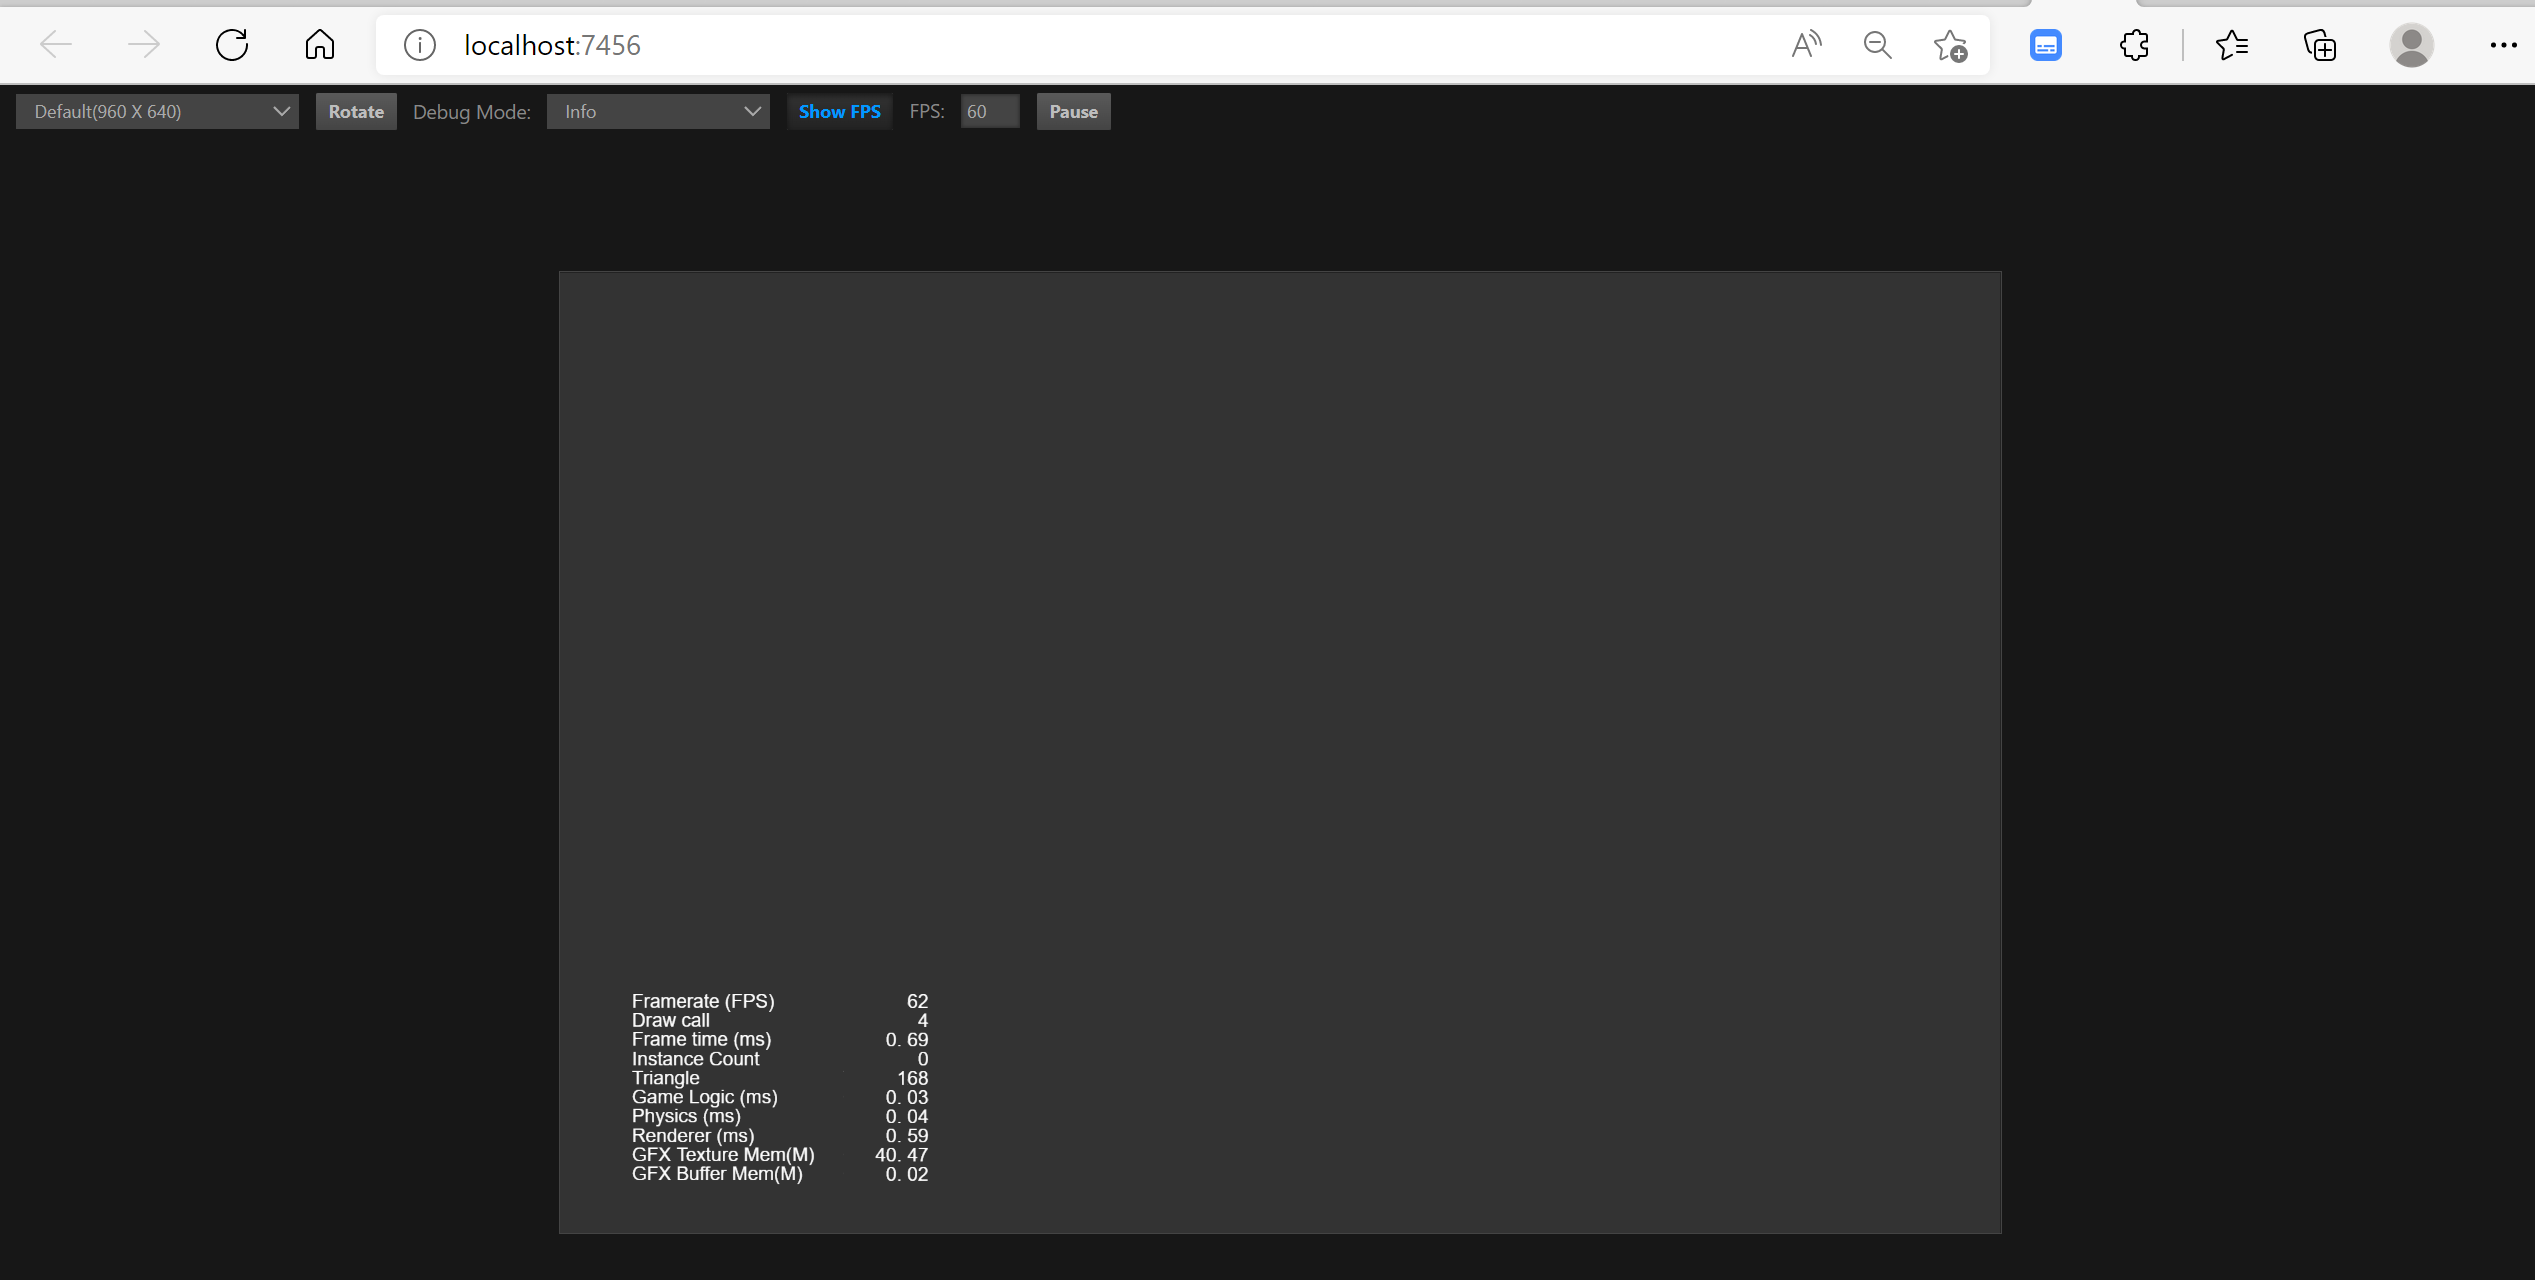
Task: Open the Extensions puzzle icon
Action: (x=2134, y=45)
